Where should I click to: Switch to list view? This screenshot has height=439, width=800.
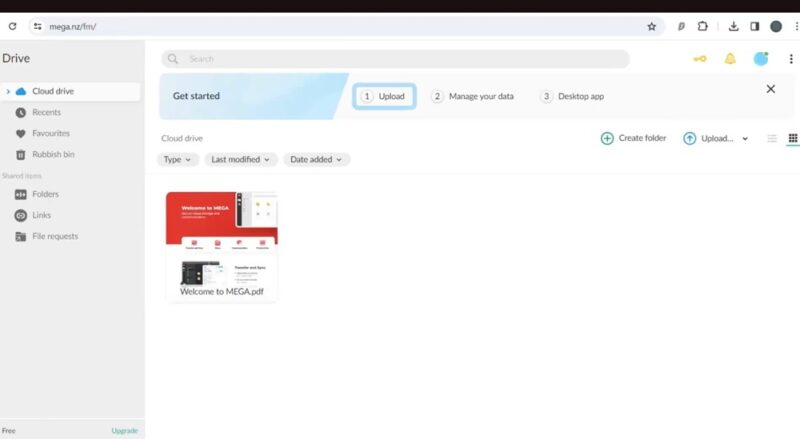pos(771,138)
